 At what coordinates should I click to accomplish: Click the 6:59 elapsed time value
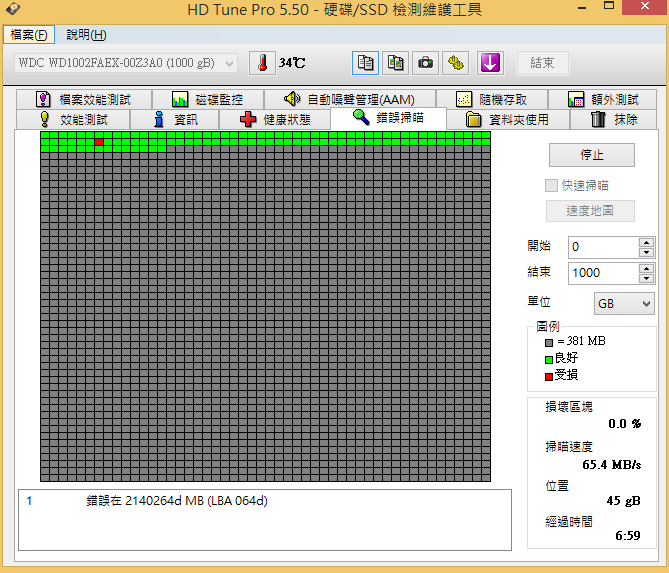click(628, 535)
